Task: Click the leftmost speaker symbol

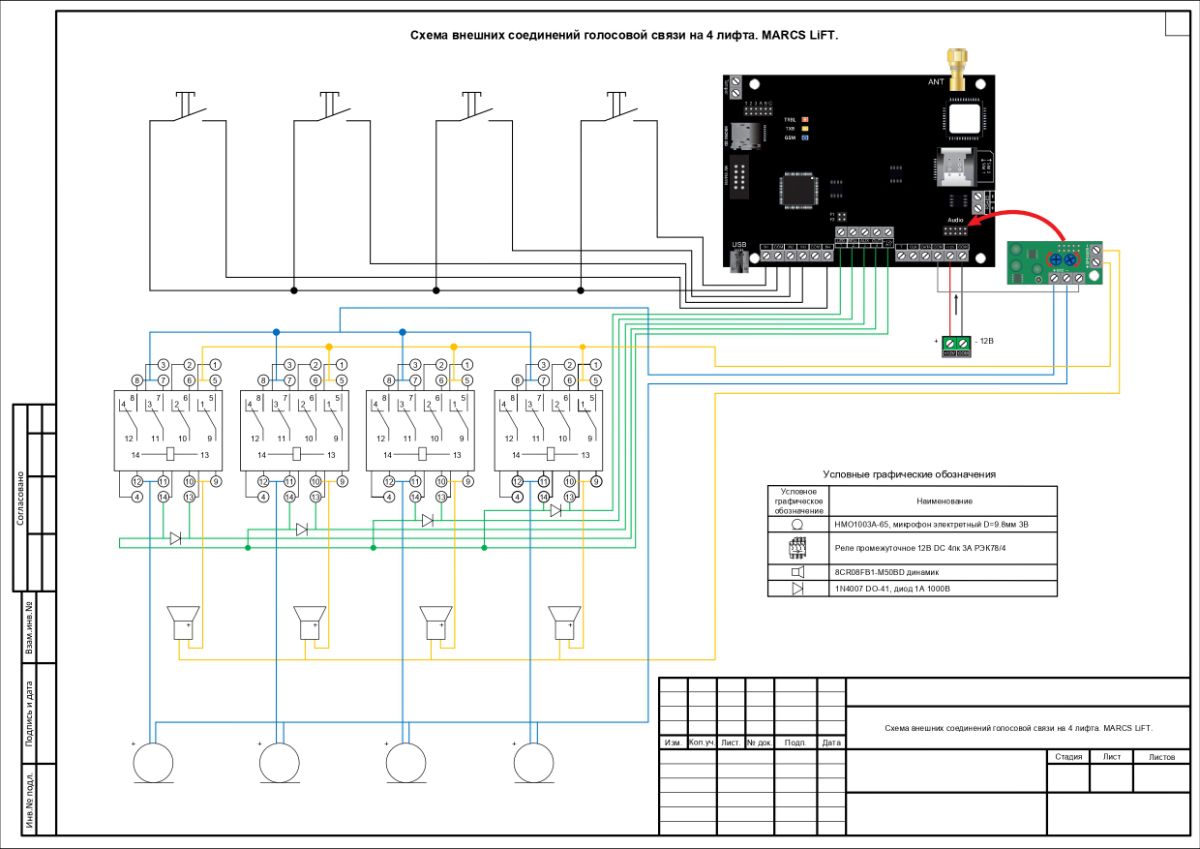Action: (183, 622)
